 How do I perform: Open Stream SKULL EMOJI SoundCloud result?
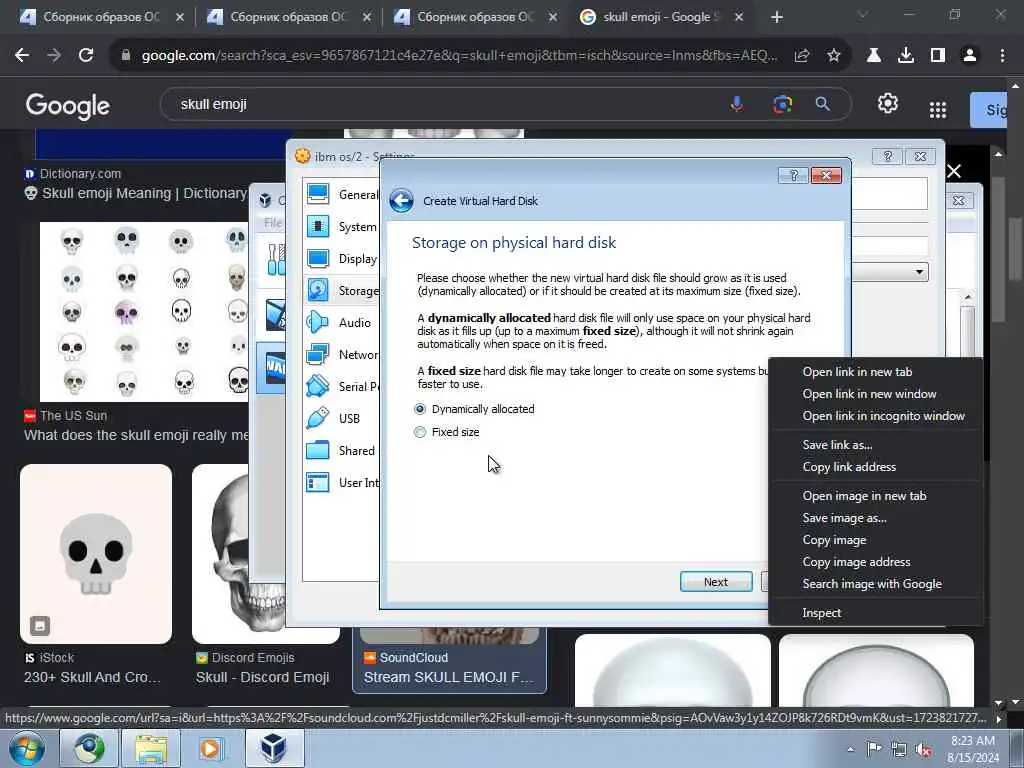(x=449, y=677)
